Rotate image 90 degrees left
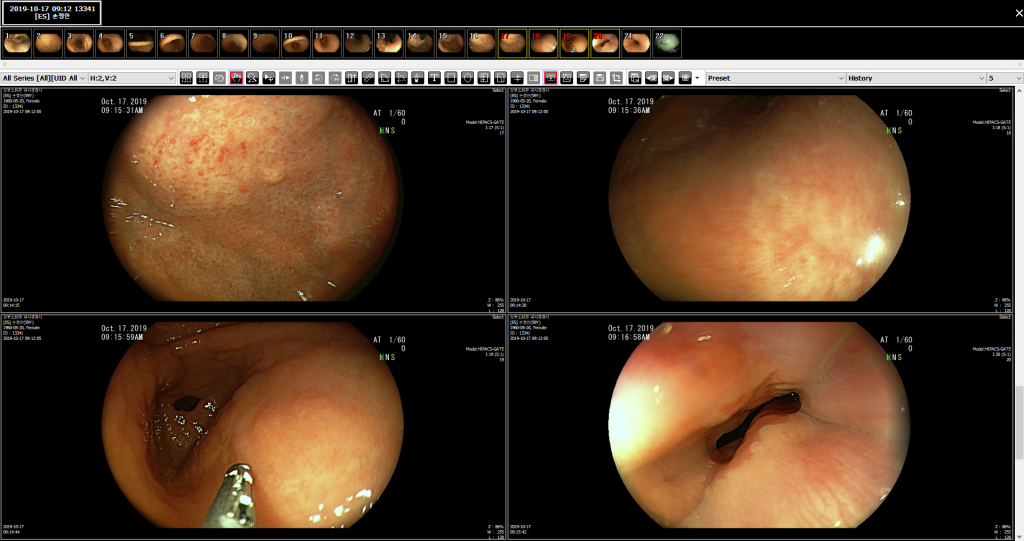 click(319, 78)
